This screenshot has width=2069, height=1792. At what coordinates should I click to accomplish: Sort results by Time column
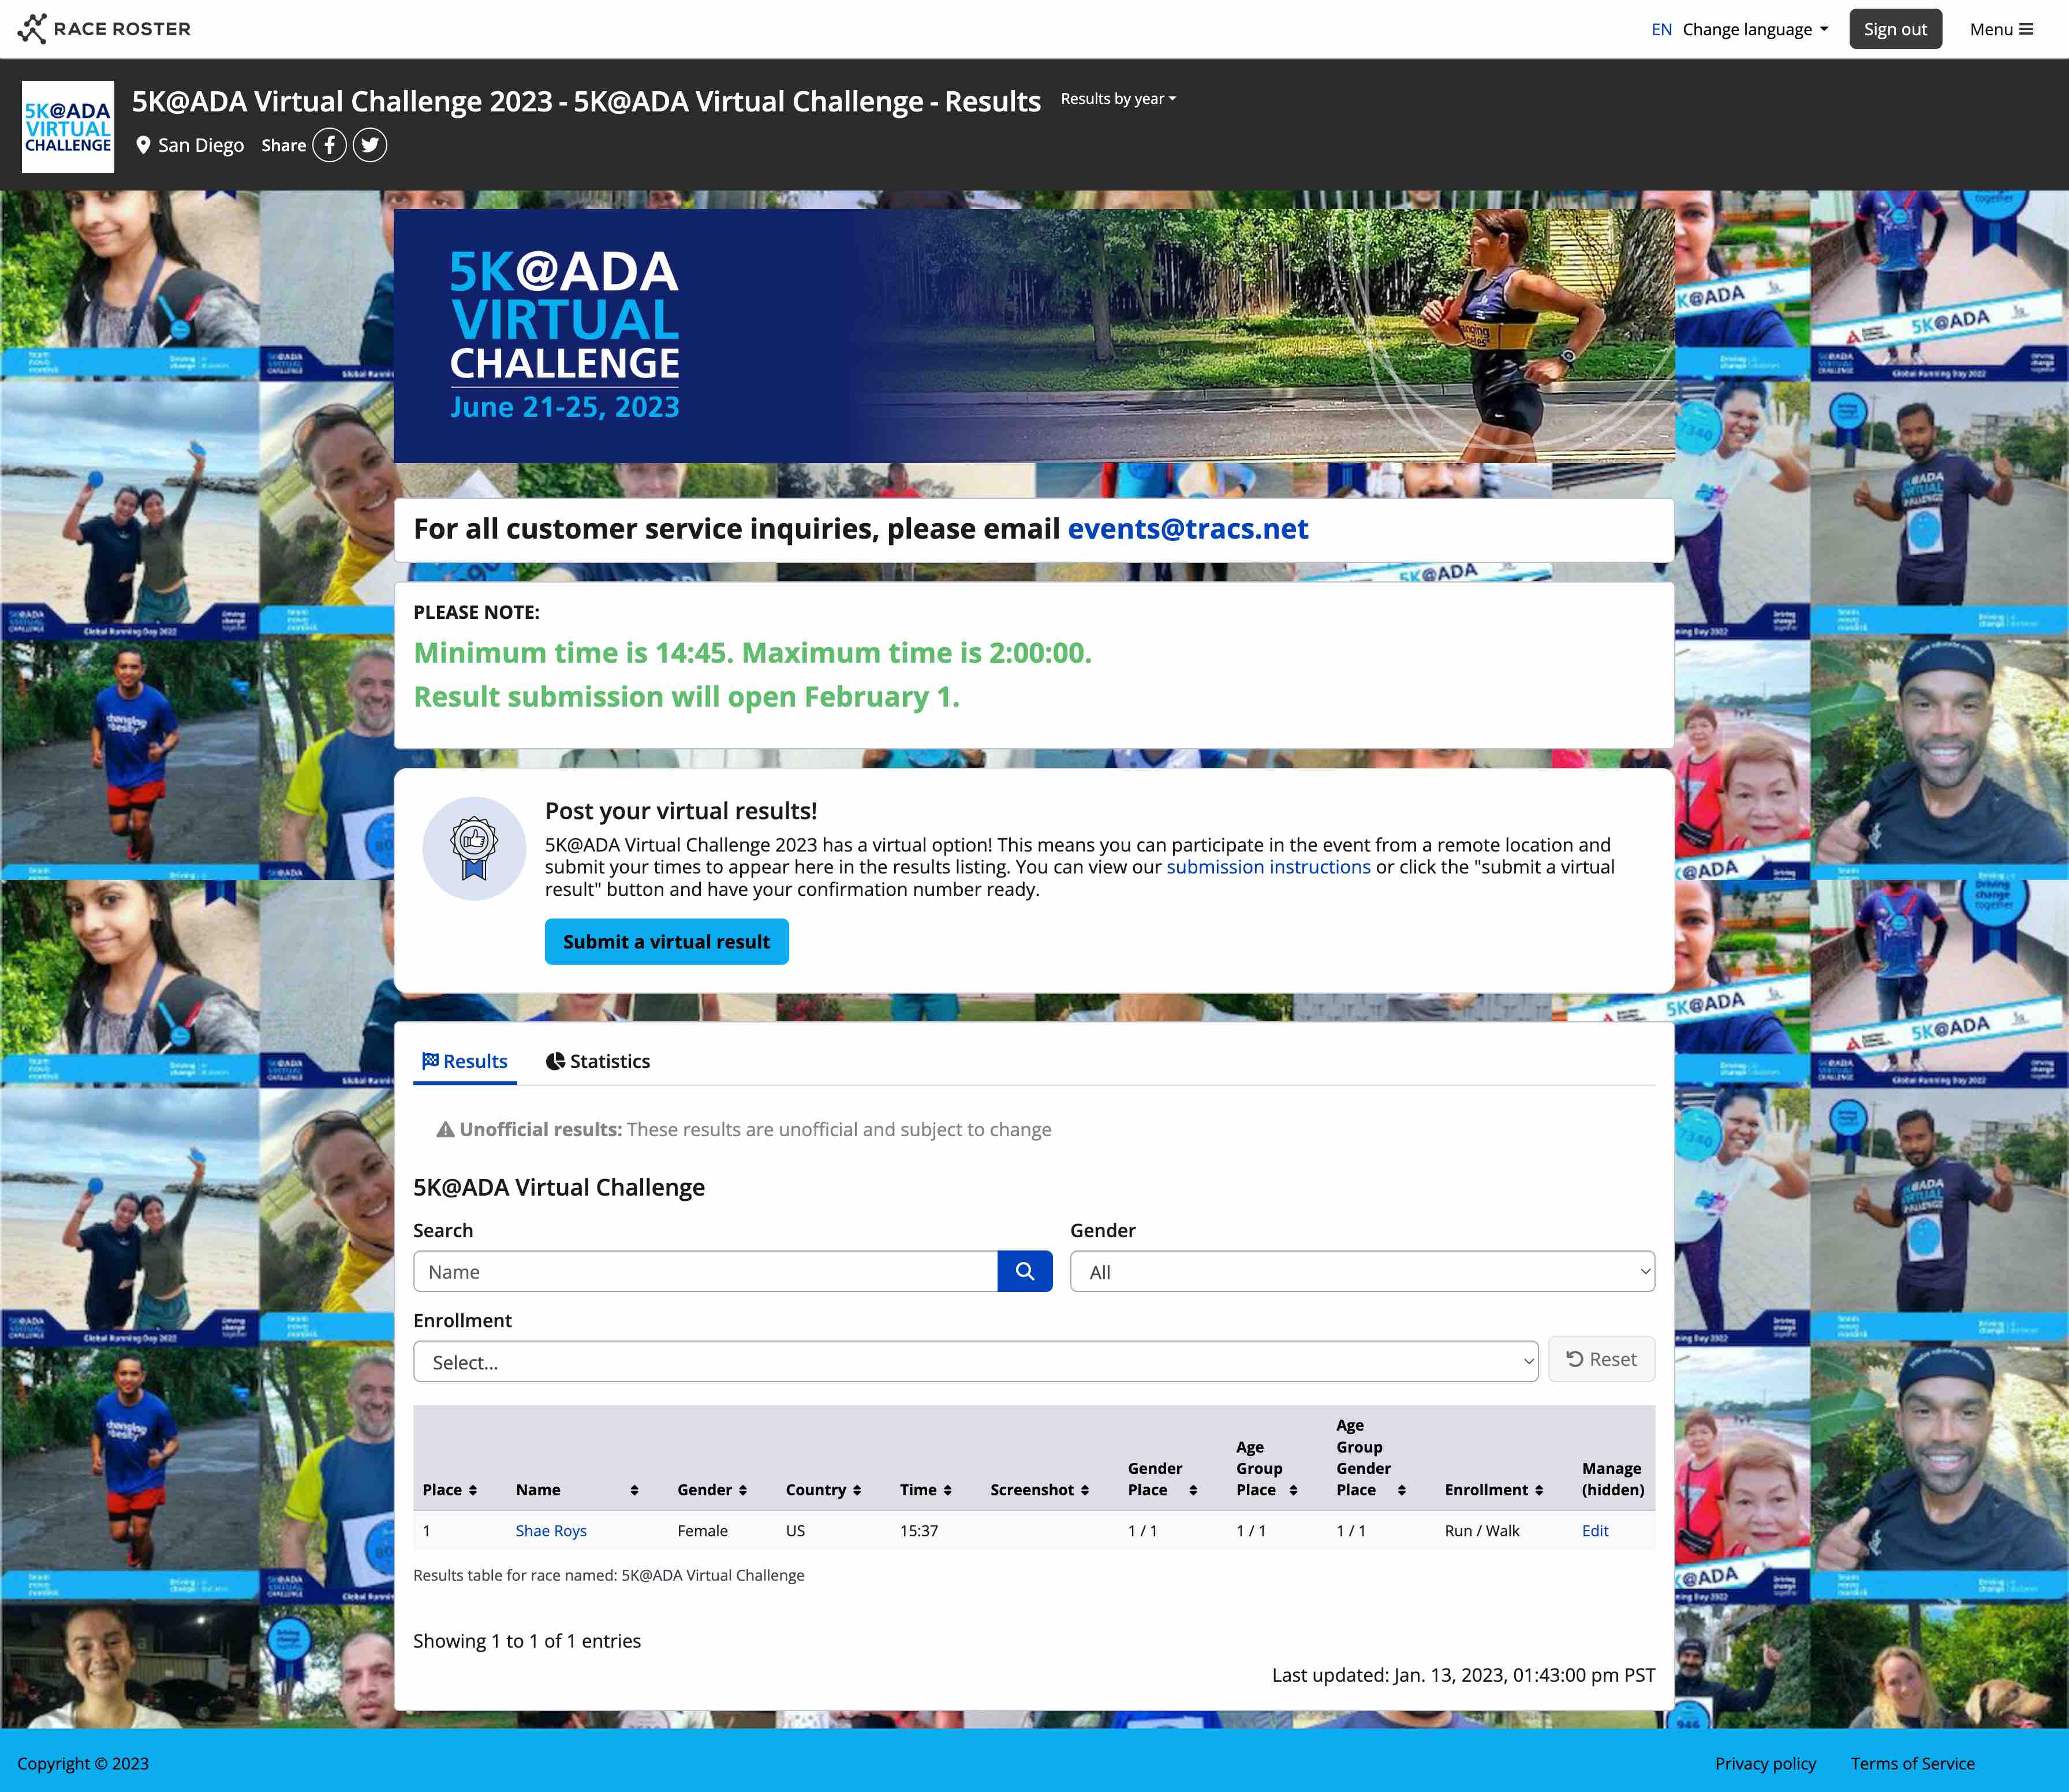[x=925, y=1490]
